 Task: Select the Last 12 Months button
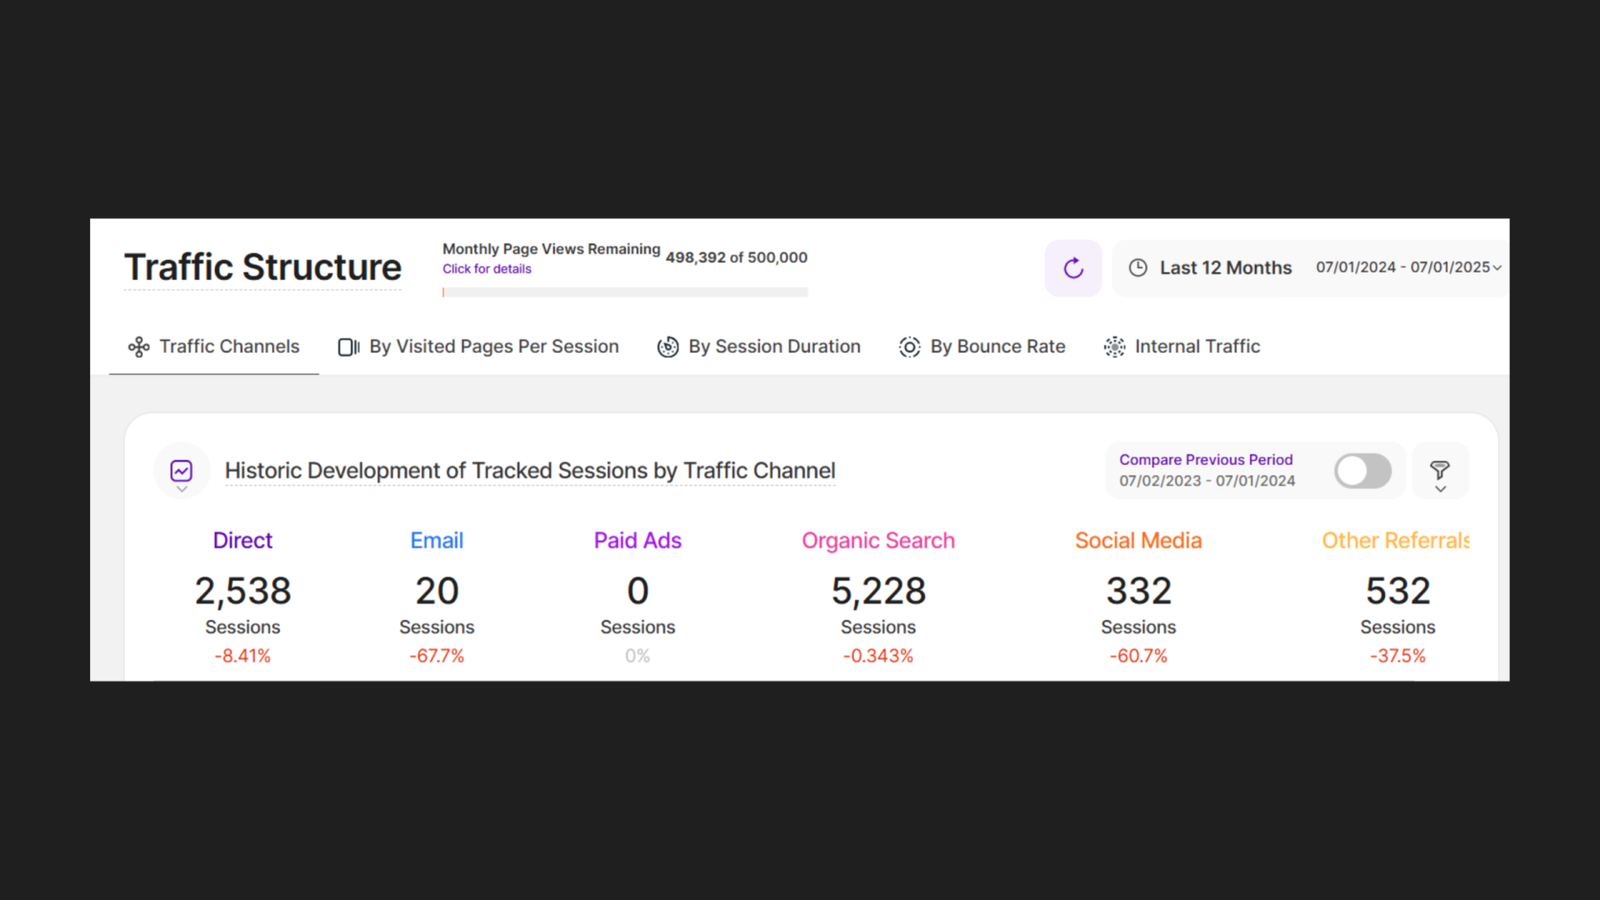click(1225, 267)
